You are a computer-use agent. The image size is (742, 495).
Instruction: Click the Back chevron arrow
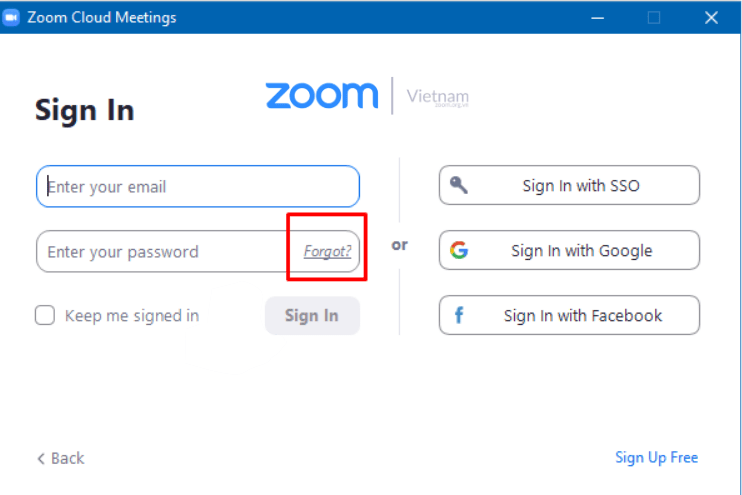(x=41, y=458)
